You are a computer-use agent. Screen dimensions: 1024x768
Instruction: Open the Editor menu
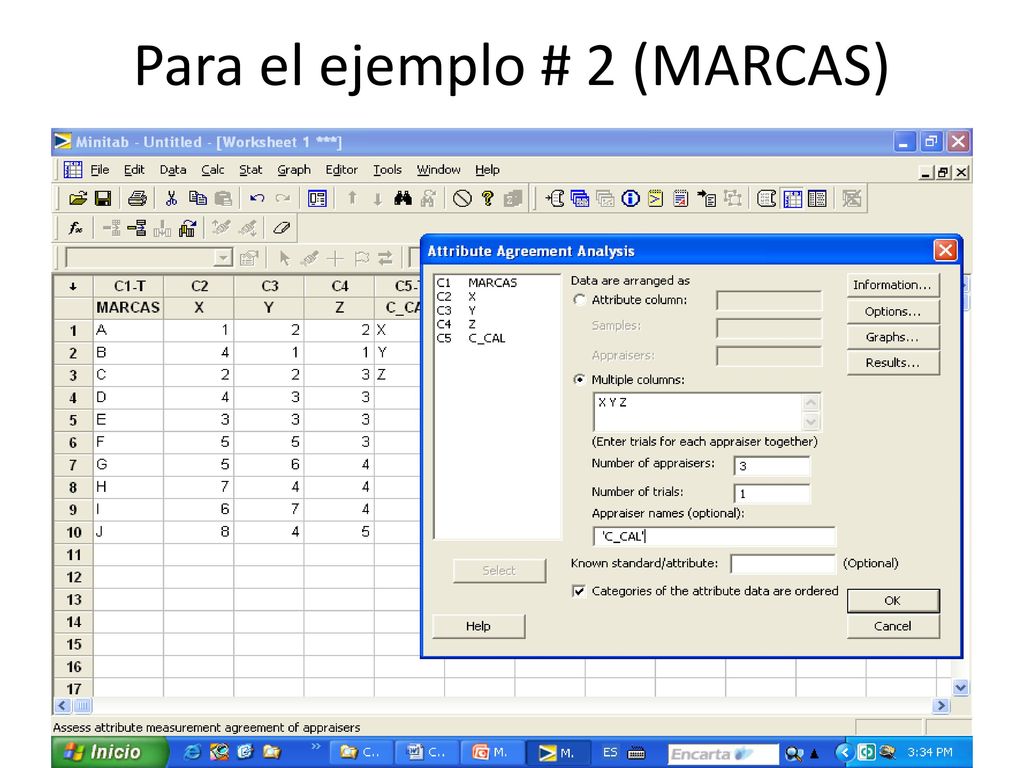click(x=342, y=170)
